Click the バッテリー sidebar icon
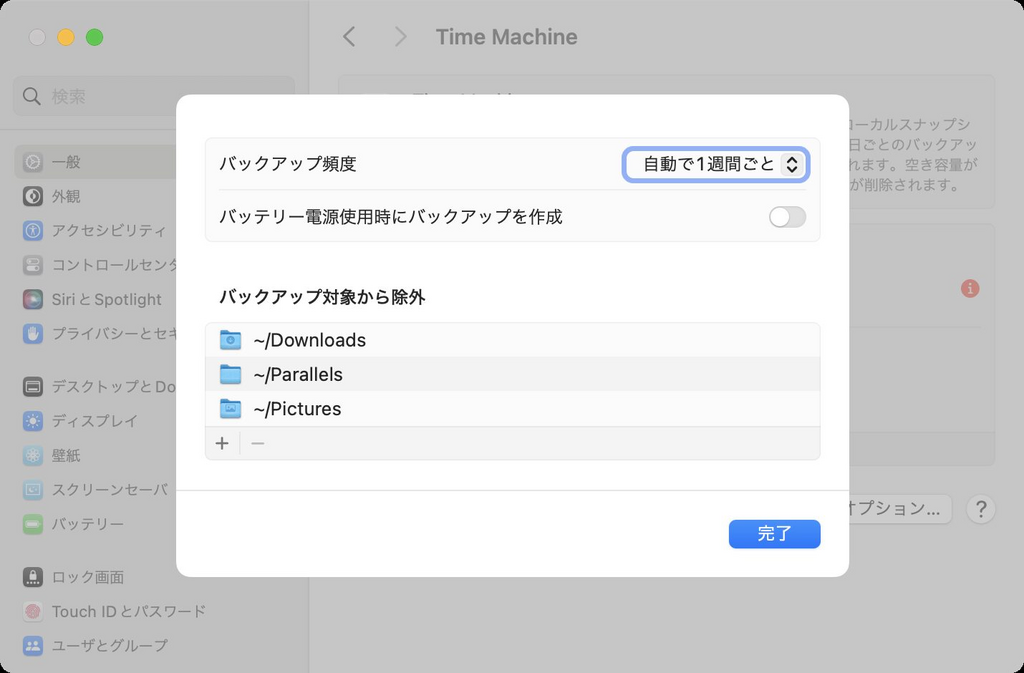The image size is (1024, 673). pyautogui.click(x=33, y=524)
